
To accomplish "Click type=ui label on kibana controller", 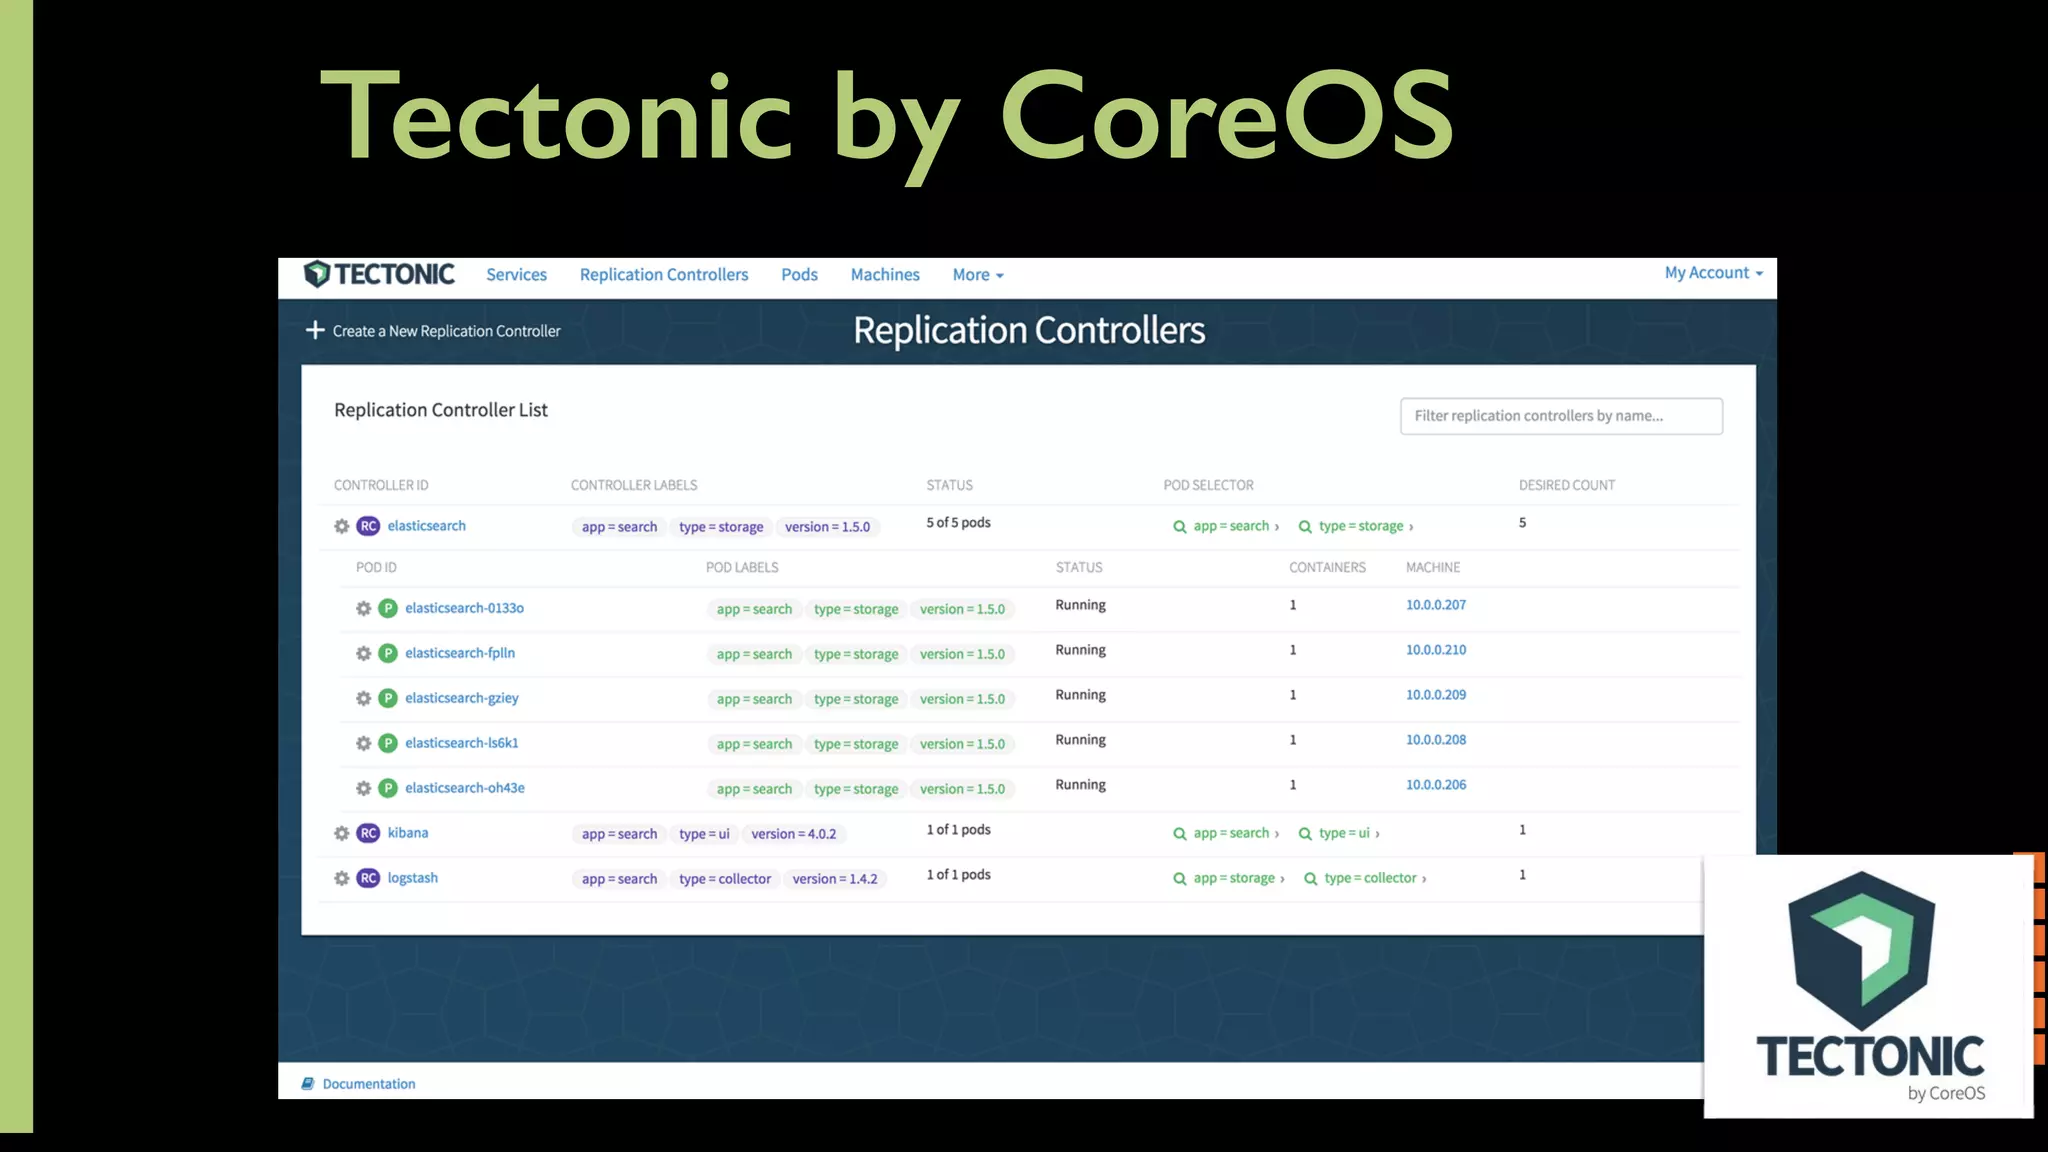I will [x=704, y=834].
